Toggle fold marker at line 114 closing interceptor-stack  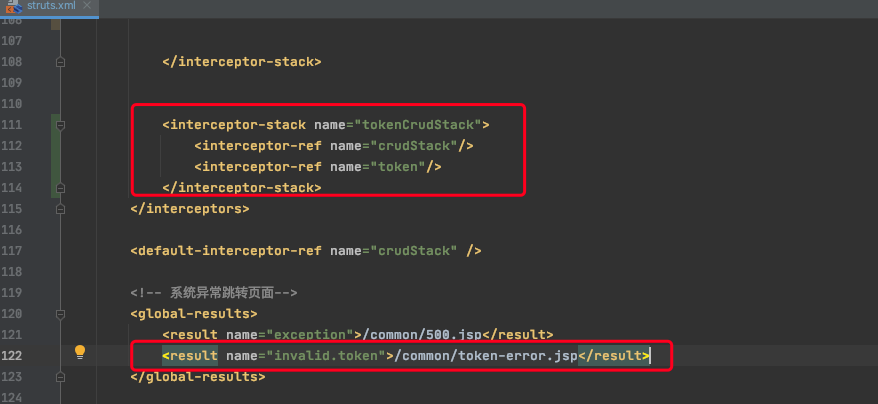tap(61, 188)
